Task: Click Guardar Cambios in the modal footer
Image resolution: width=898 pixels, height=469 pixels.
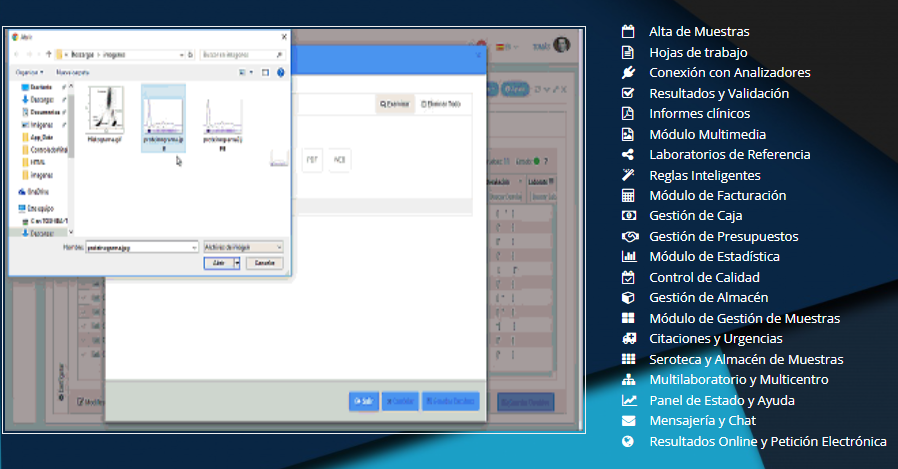Action: [x=451, y=401]
